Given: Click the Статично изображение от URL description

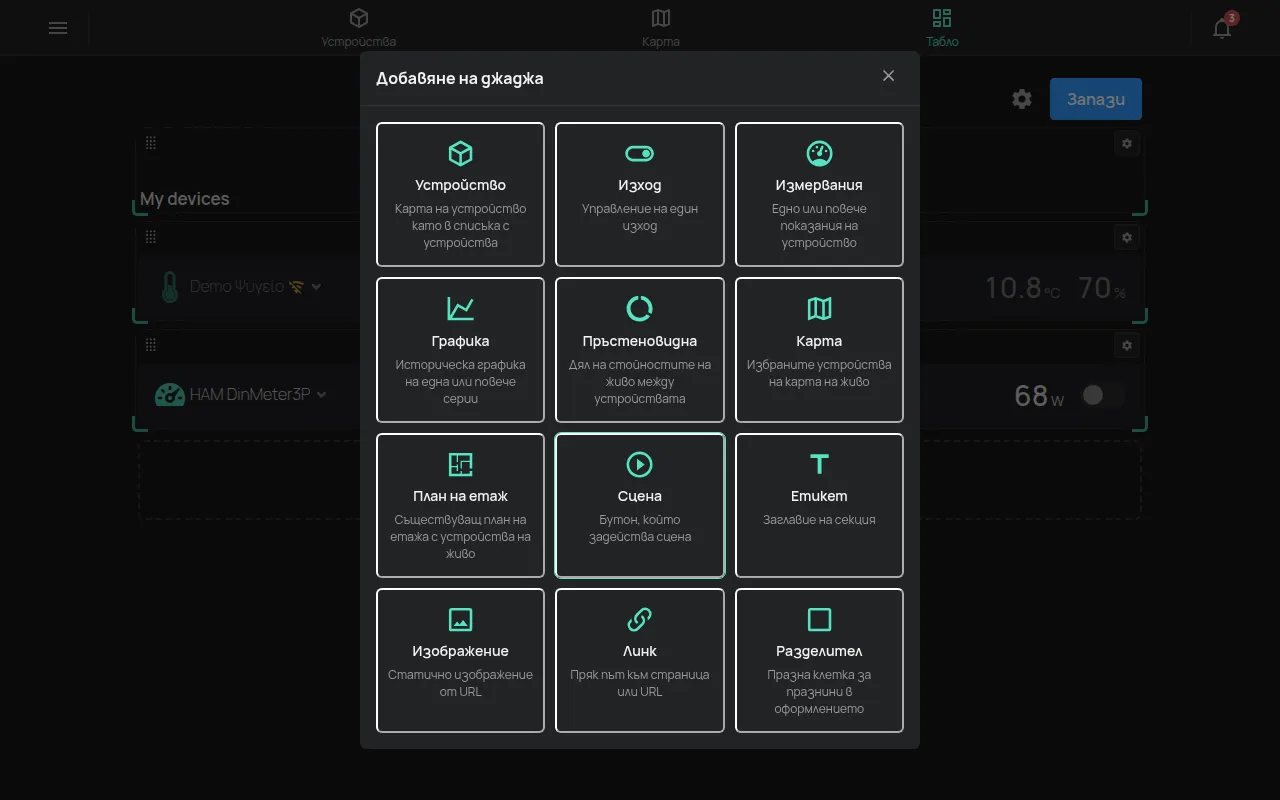Looking at the screenshot, I should pyautogui.click(x=460, y=683).
